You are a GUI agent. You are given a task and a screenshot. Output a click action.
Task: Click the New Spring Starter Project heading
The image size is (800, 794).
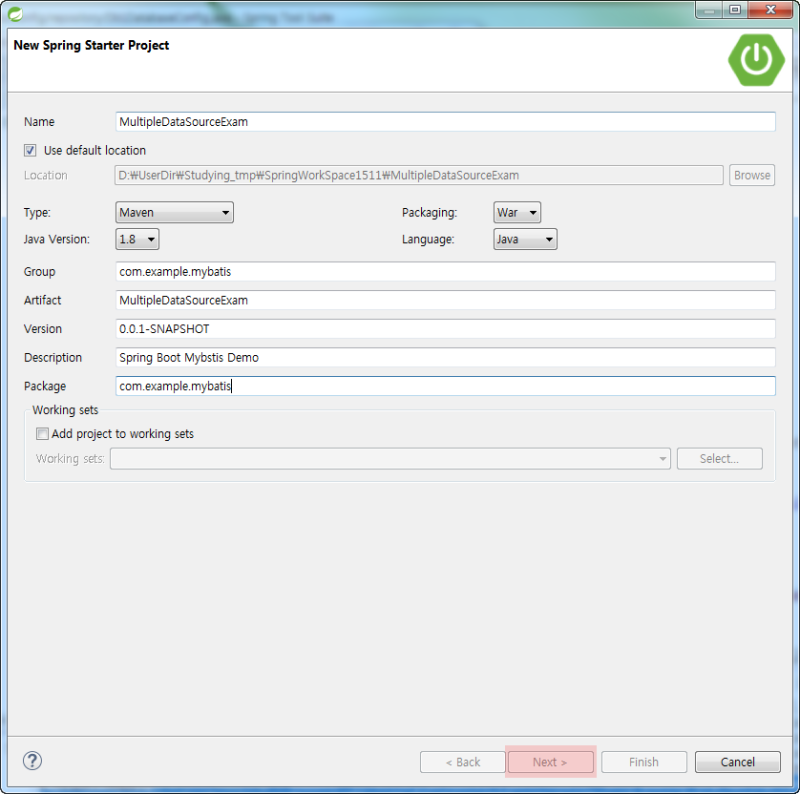pos(91,45)
